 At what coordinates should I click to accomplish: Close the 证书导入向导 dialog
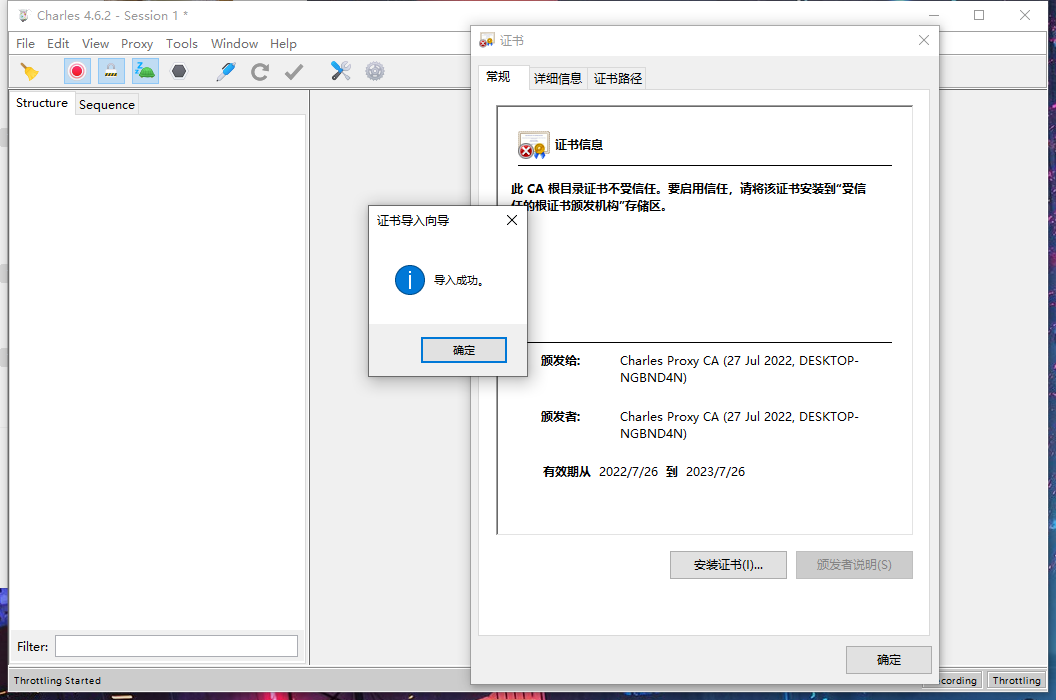click(x=512, y=220)
